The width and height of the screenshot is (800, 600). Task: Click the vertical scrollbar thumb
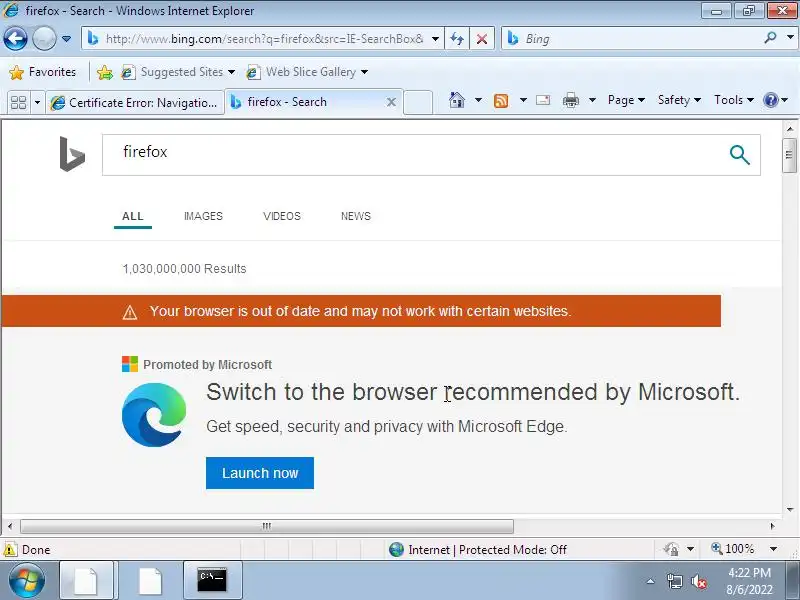pyautogui.click(x=789, y=155)
